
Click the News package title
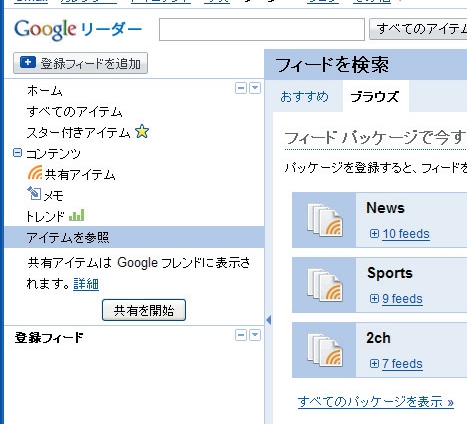[x=385, y=208]
